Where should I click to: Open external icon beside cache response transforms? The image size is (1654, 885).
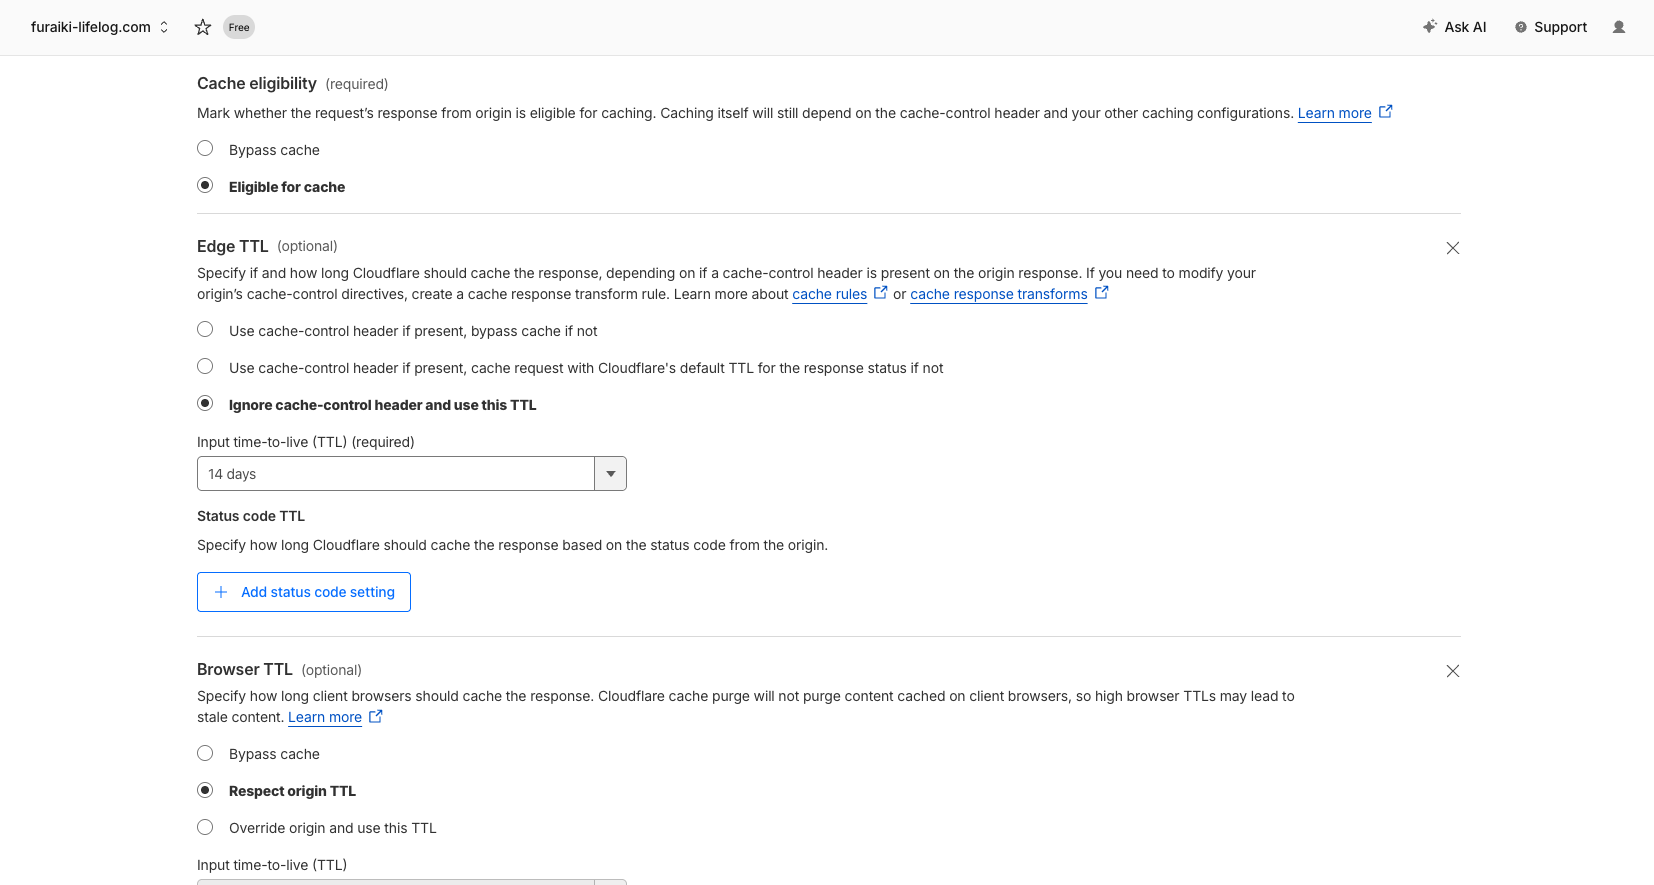(x=1101, y=293)
